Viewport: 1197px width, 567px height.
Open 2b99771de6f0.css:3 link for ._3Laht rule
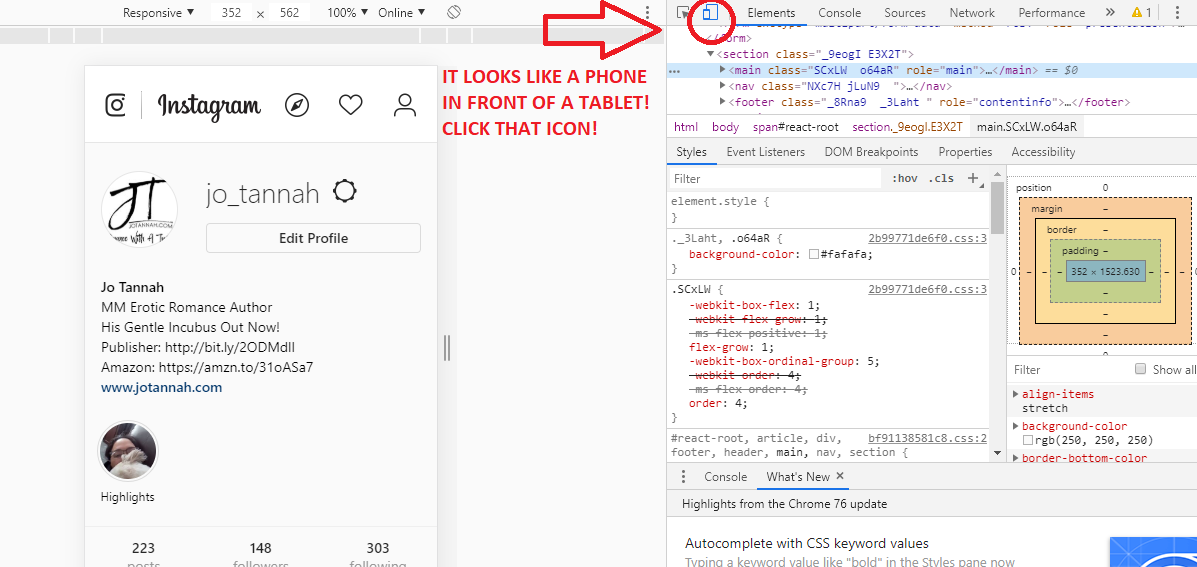(x=928, y=237)
